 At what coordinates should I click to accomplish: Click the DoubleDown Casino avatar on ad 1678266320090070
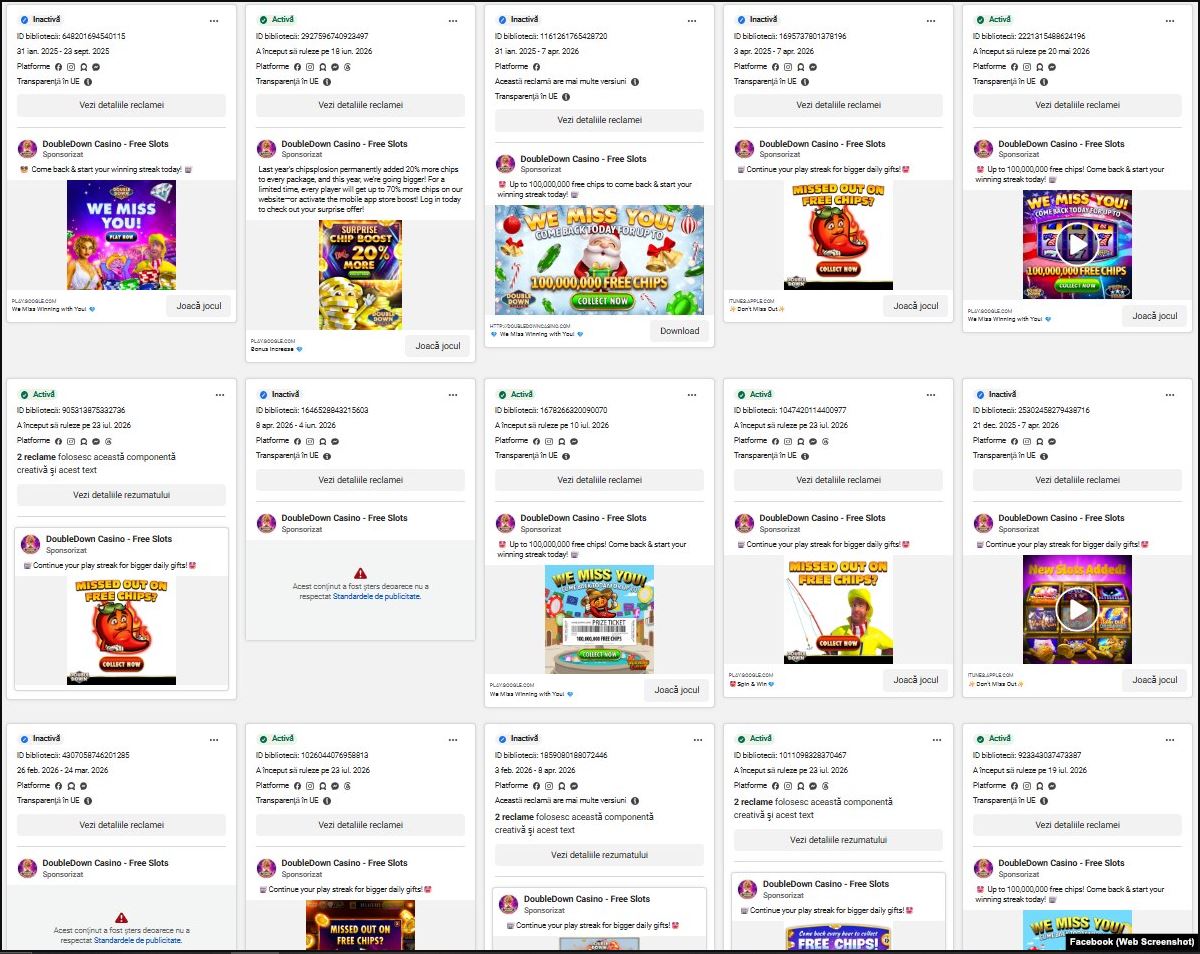coord(506,523)
